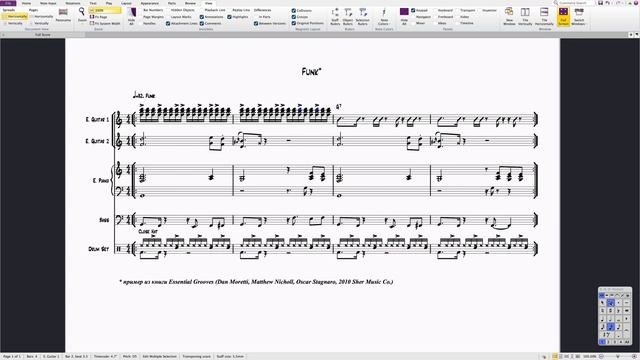The width and height of the screenshot is (640, 360).
Task: Toggle the Full Screen button
Action: point(563,16)
